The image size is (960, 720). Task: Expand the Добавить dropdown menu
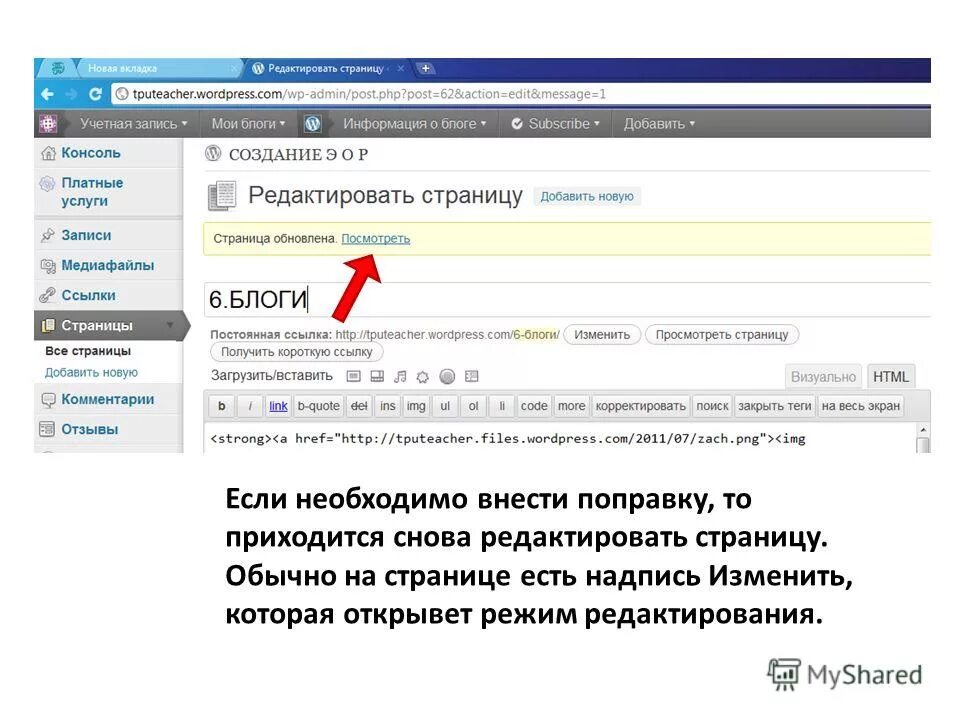click(655, 123)
